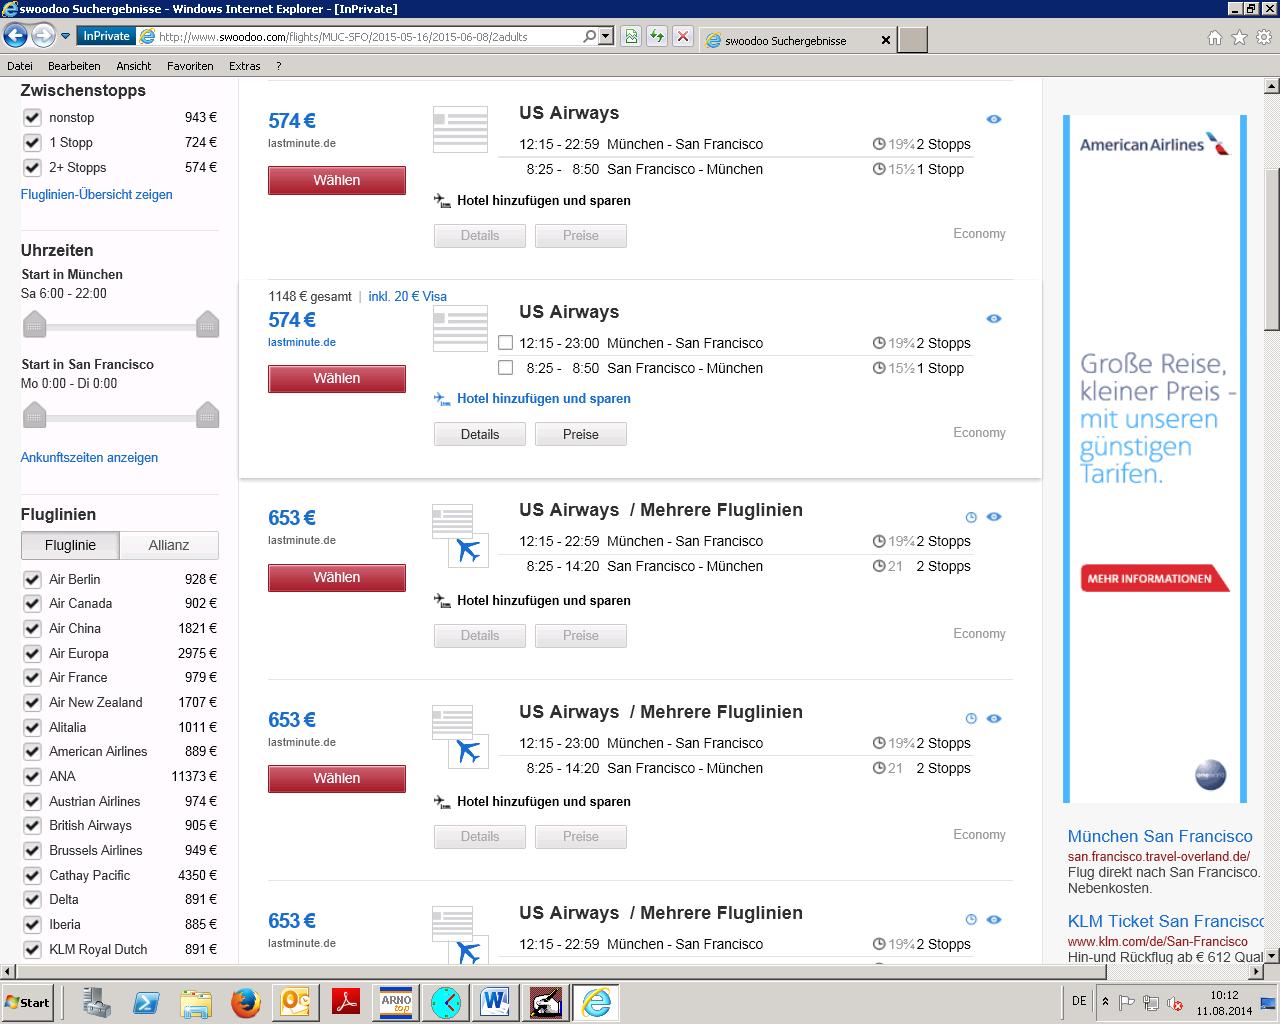
Task: Open the address bar dropdown arrow
Action: [x=605, y=37]
